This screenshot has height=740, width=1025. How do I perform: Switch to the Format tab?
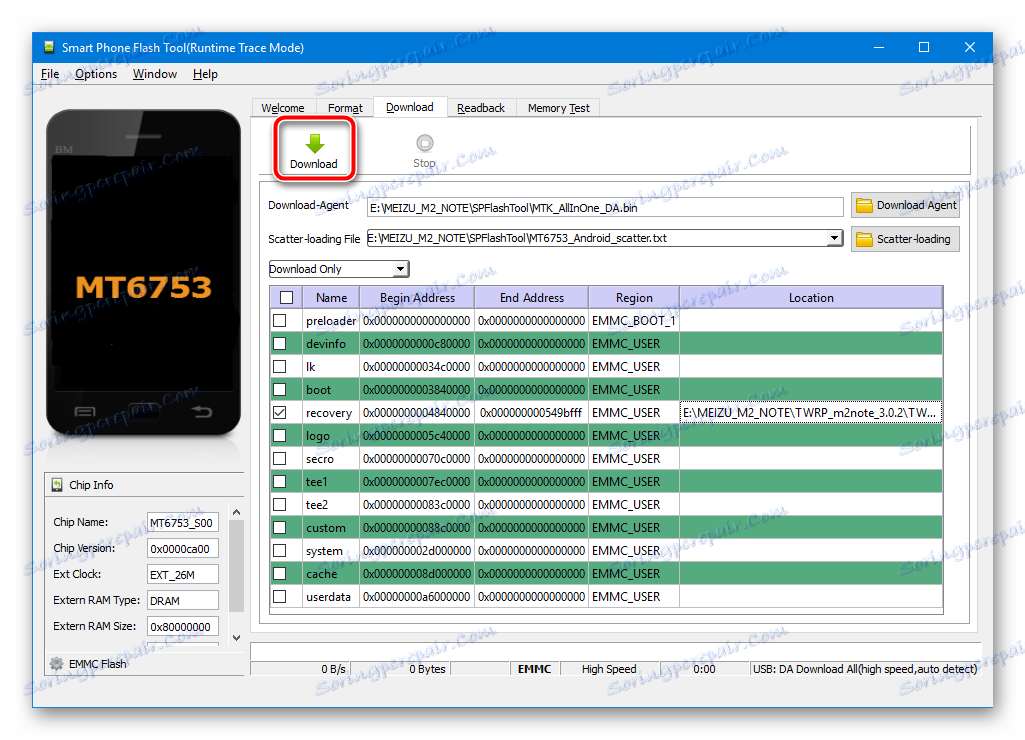345,108
